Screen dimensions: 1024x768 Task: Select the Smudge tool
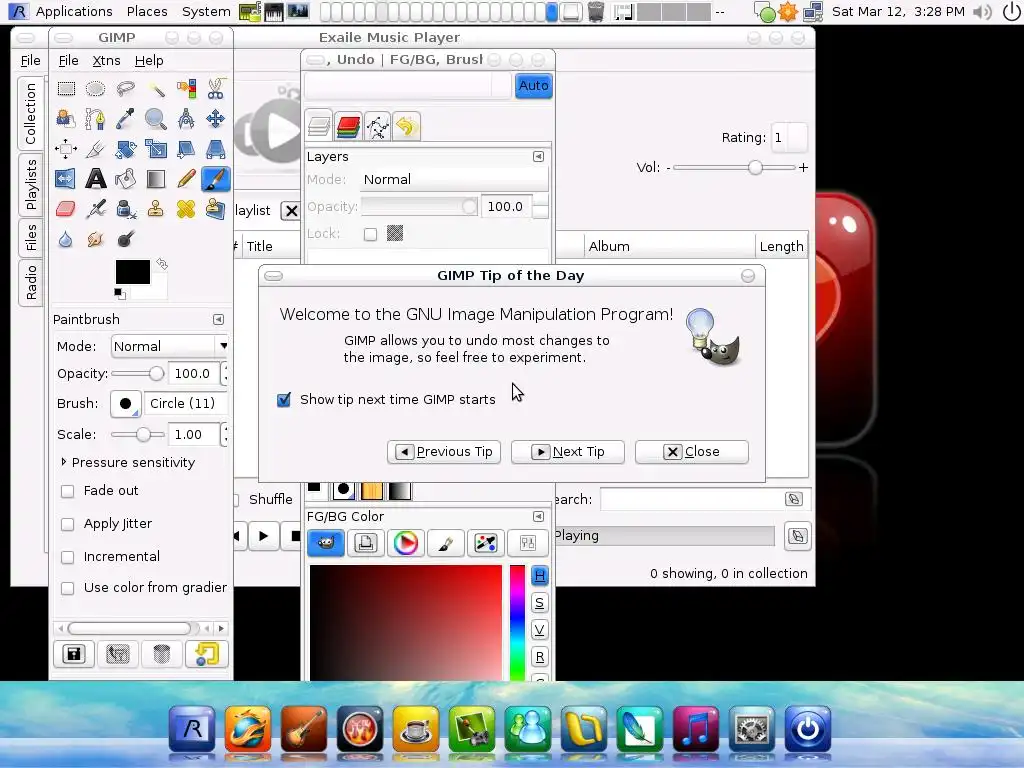pos(95,239)
